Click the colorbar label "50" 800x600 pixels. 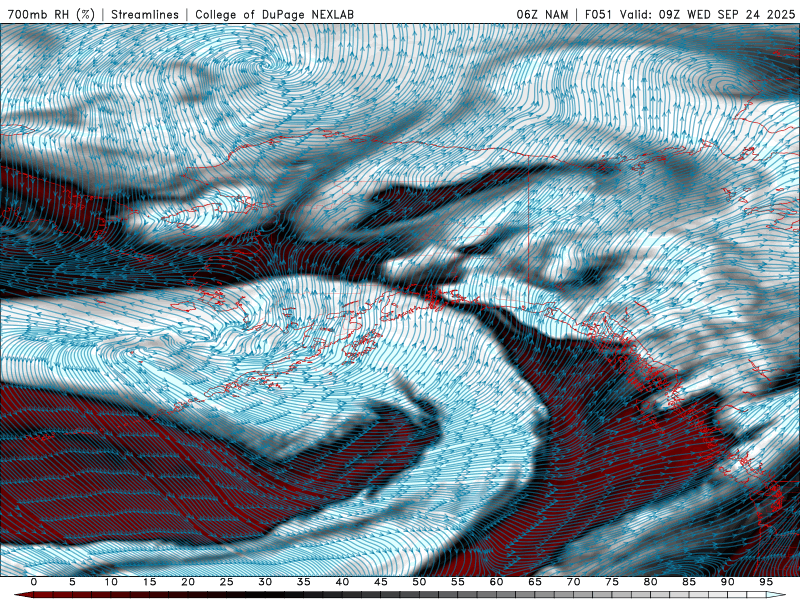pyautogui.click(x=419, y=582)
